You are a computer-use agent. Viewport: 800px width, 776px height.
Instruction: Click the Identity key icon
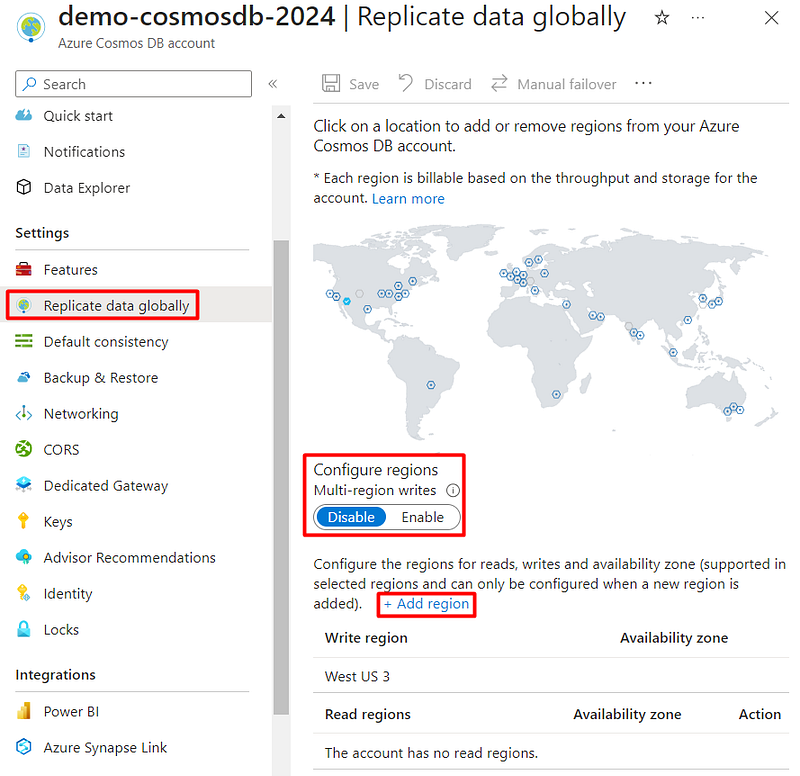pos(23,593)
